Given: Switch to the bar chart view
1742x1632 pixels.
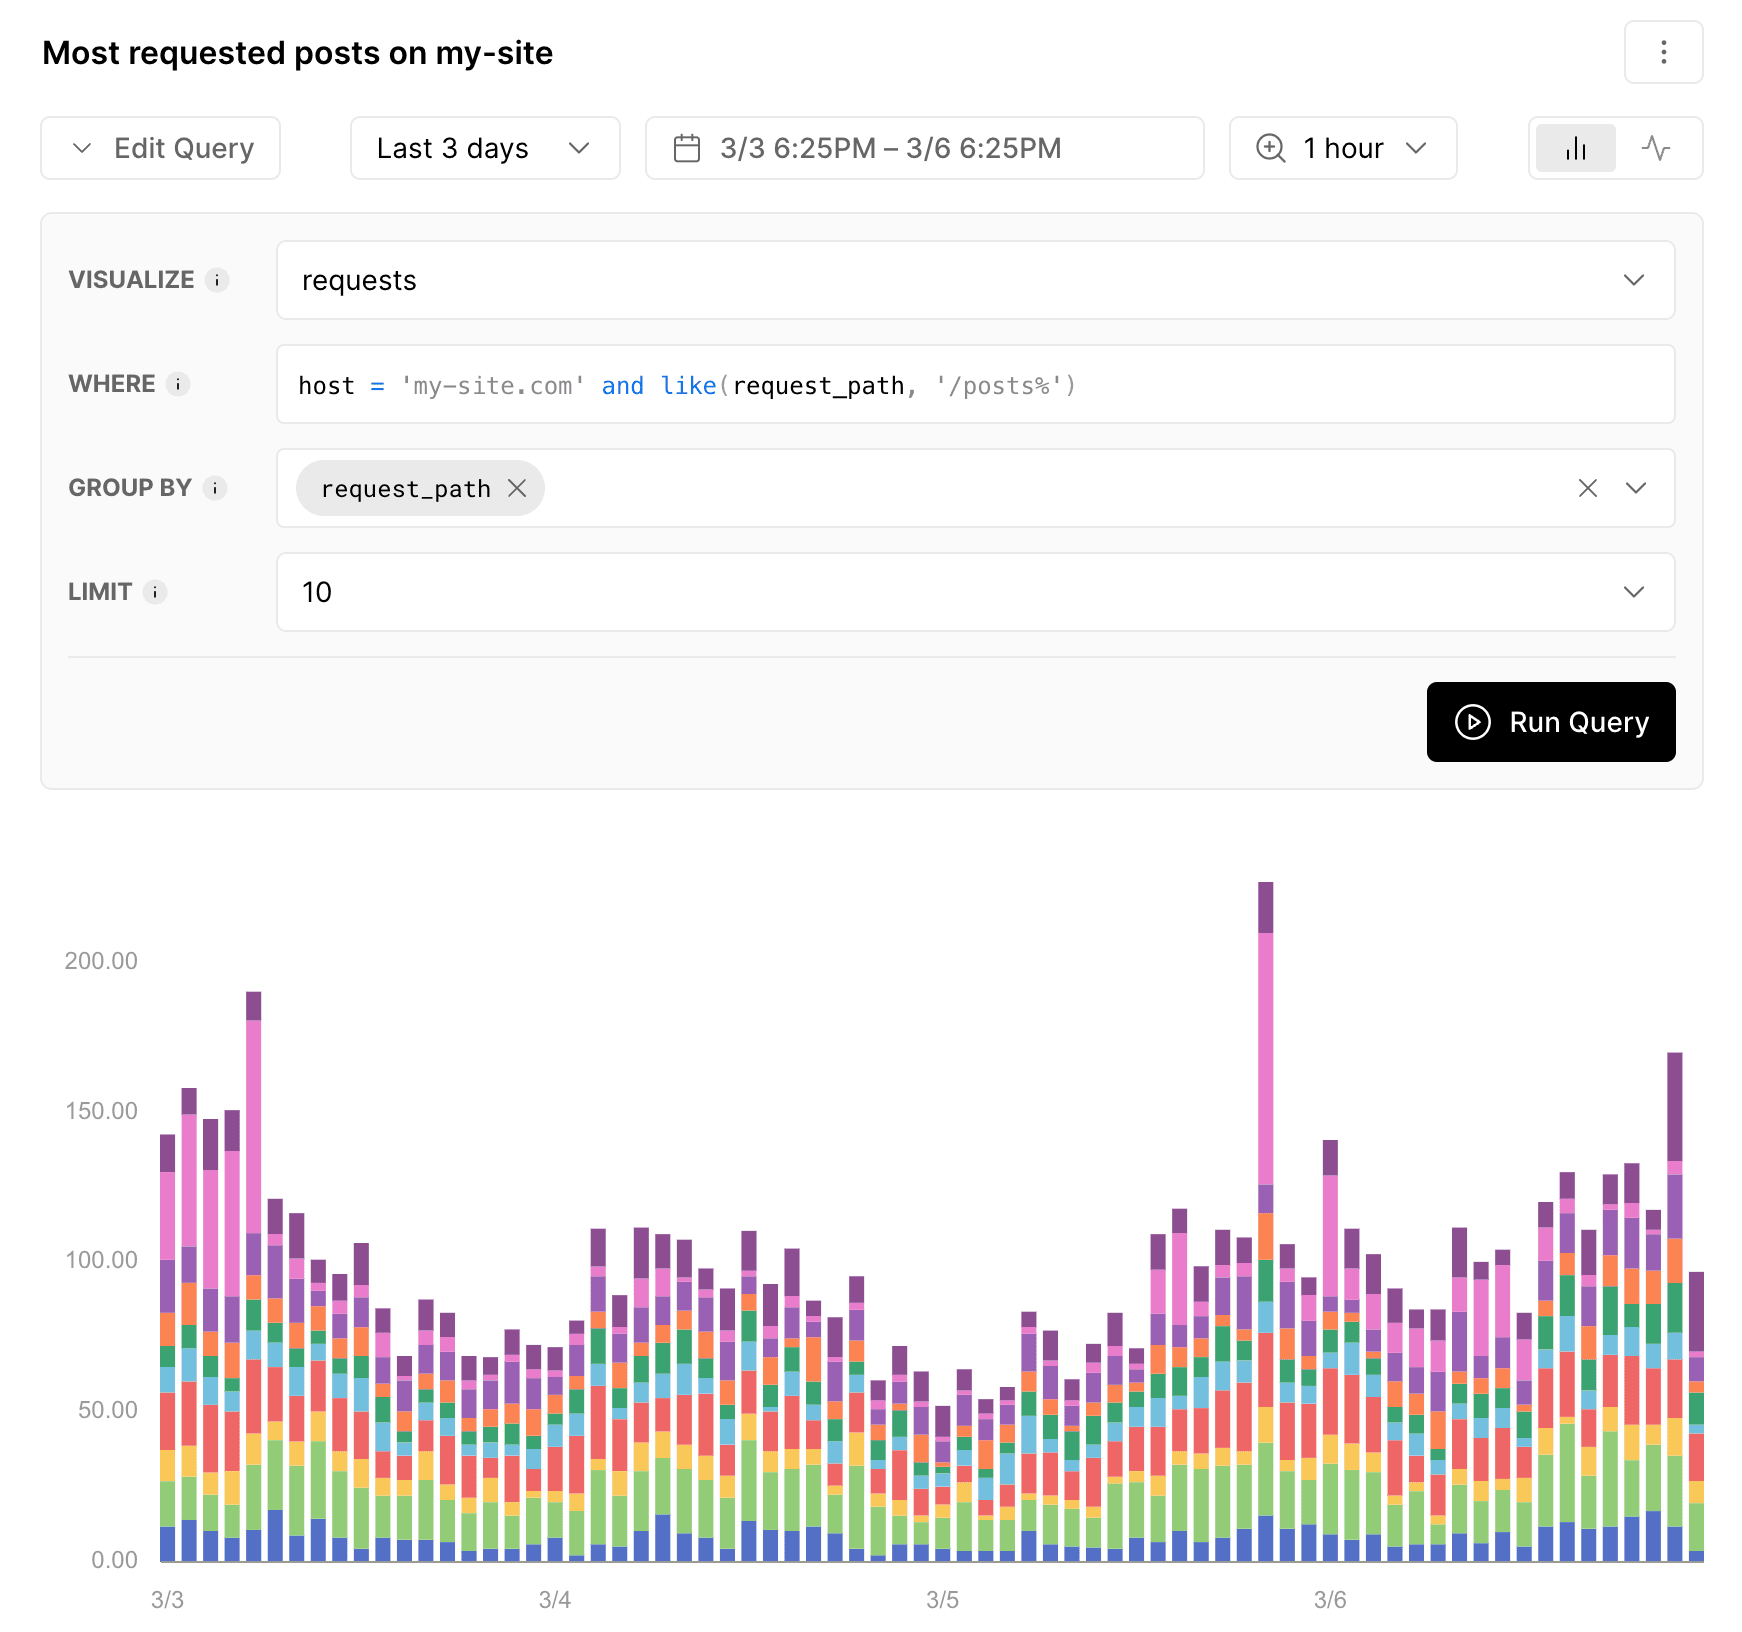Looking at the screenshot, I should coord(1574,147).
